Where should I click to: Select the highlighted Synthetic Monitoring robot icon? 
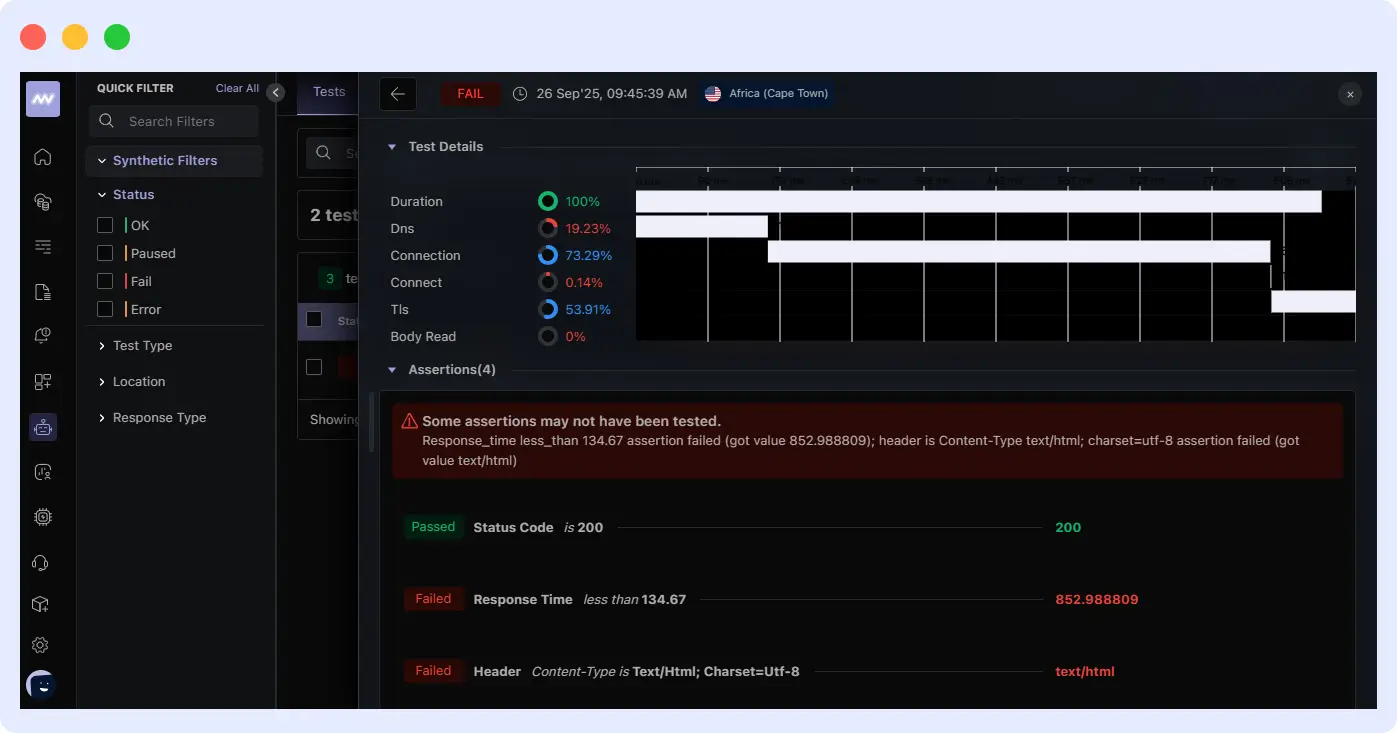(x=42, y=426)
